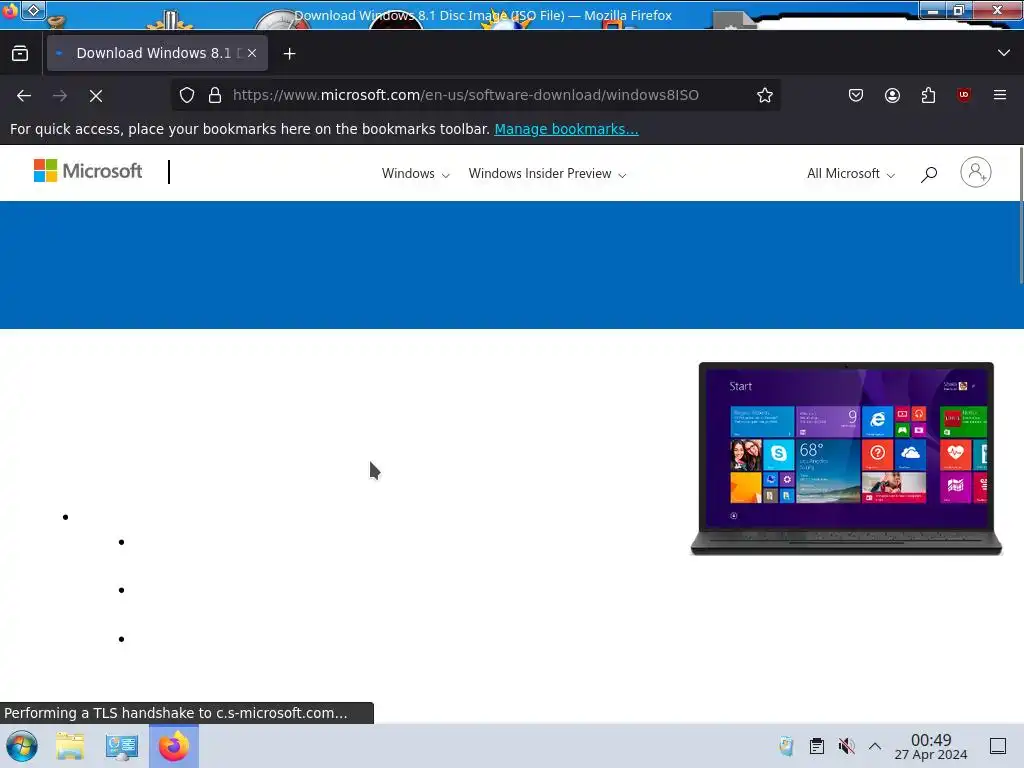Expand Windows Insider Preview menu
Viewport: 1024px width, 768px height.
click(547, 174)
